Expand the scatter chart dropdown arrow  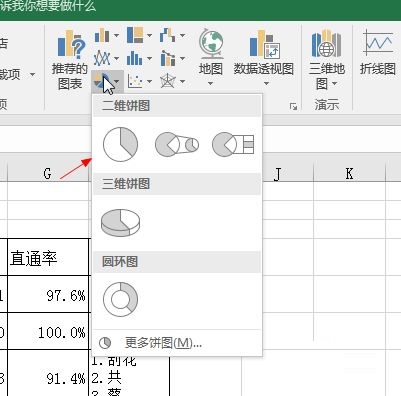tap(149, 81)
